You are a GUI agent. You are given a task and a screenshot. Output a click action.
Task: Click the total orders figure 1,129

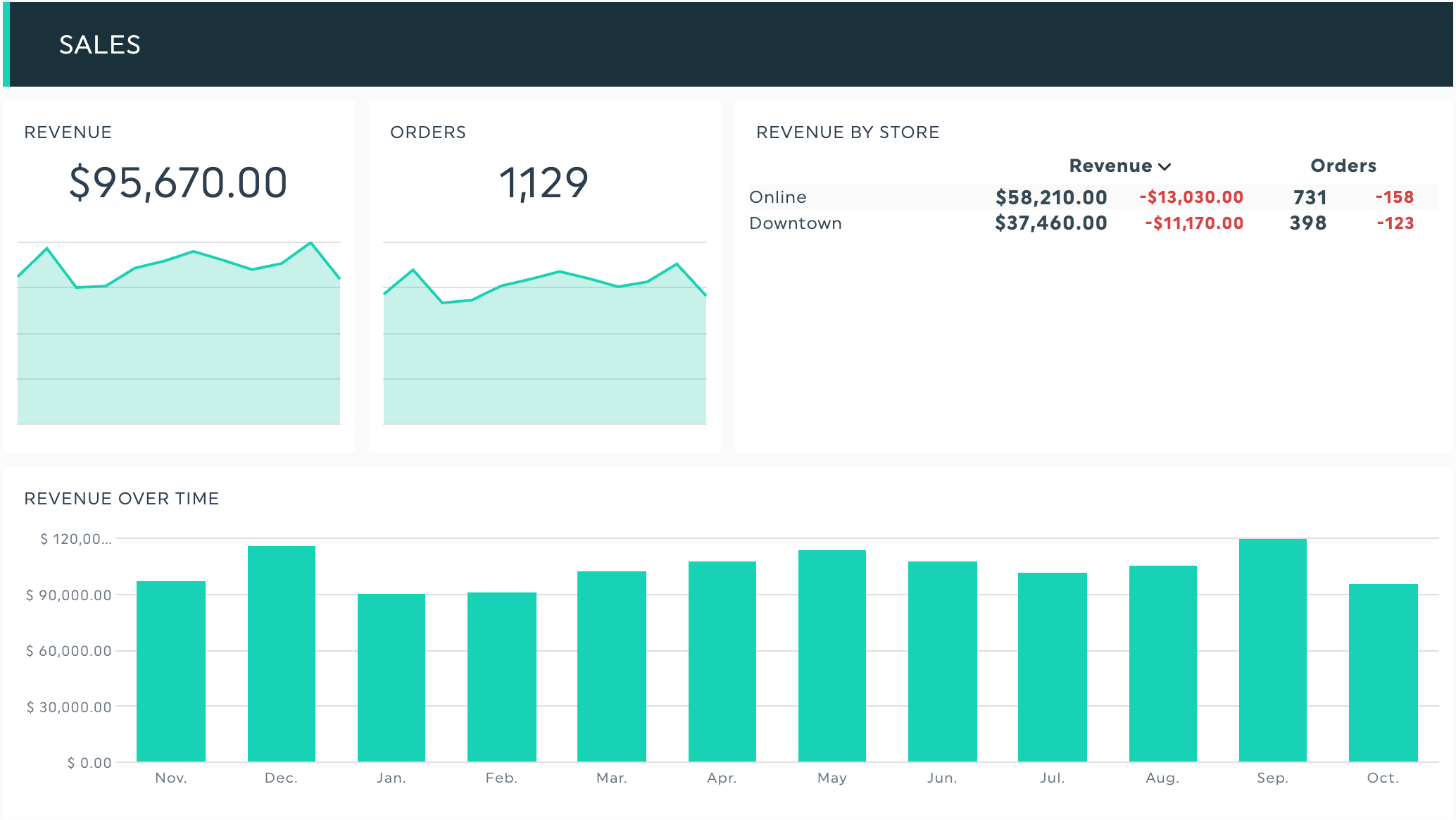pyautogui.click(x=544, y=183)
